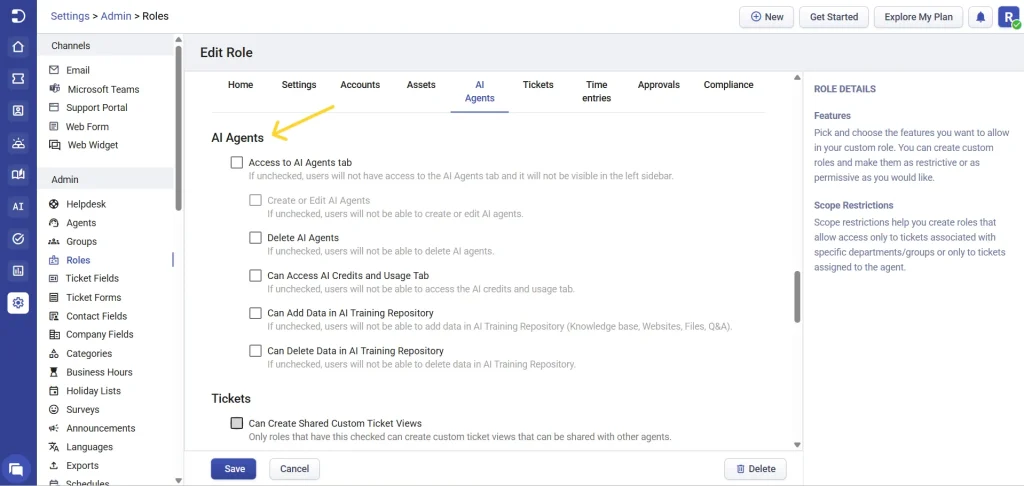Image resolution: width=1024 pixels, height=486 pixels.
Task: Open the Settings gear icon in left rail
Action: 18,302
